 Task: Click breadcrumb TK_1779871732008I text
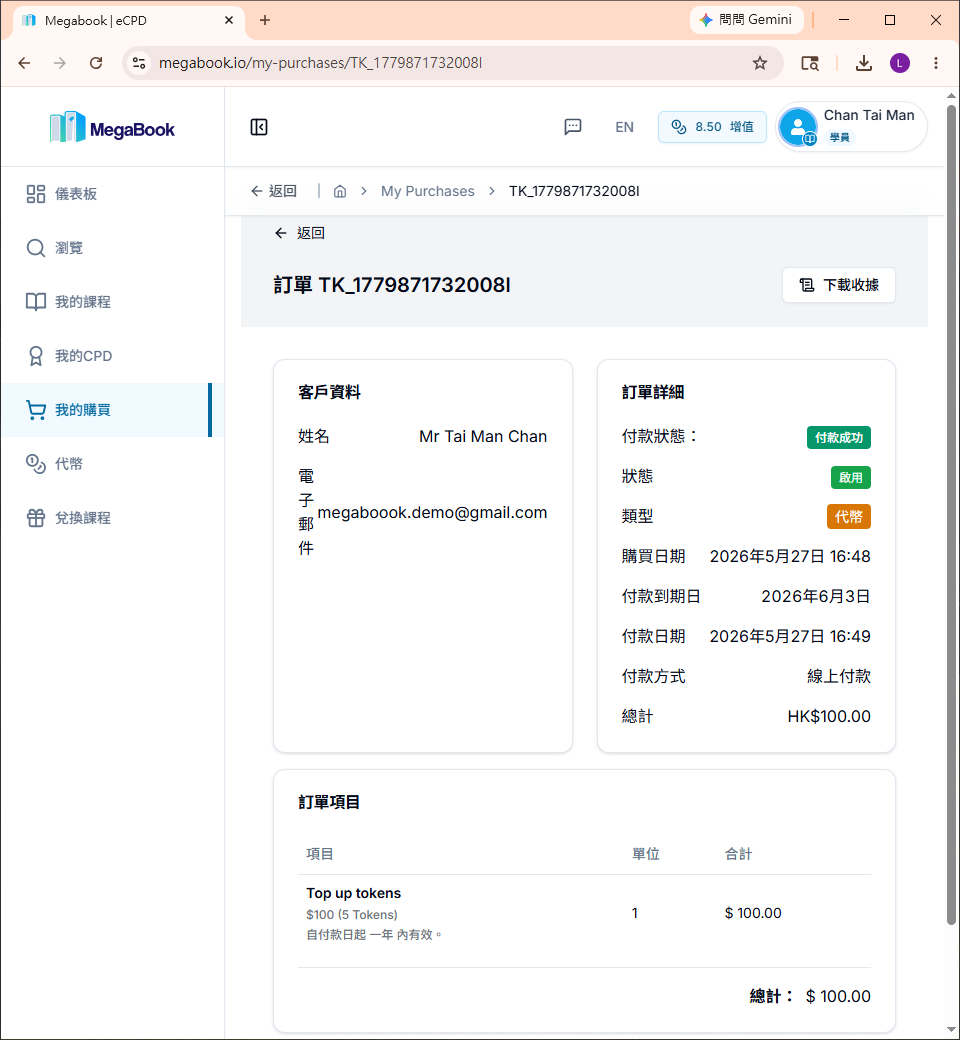(574, 191)
